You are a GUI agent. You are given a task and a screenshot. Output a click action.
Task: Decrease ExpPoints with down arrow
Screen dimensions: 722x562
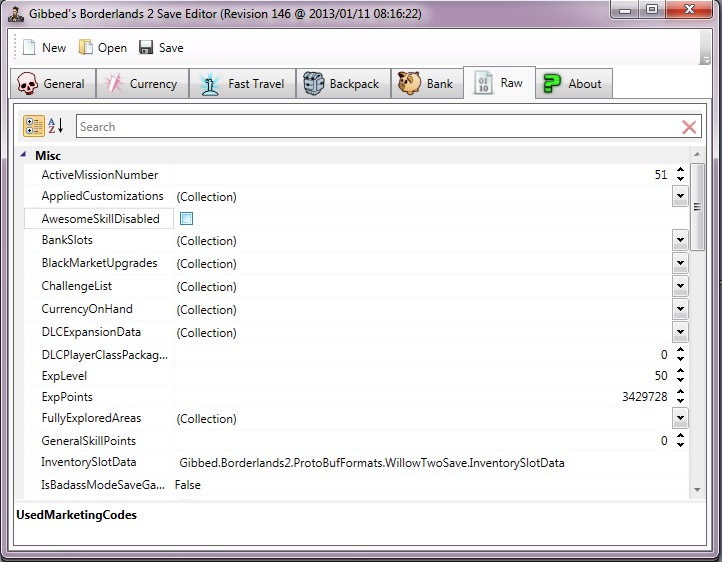pyautogui.click(x=681, y=401)
